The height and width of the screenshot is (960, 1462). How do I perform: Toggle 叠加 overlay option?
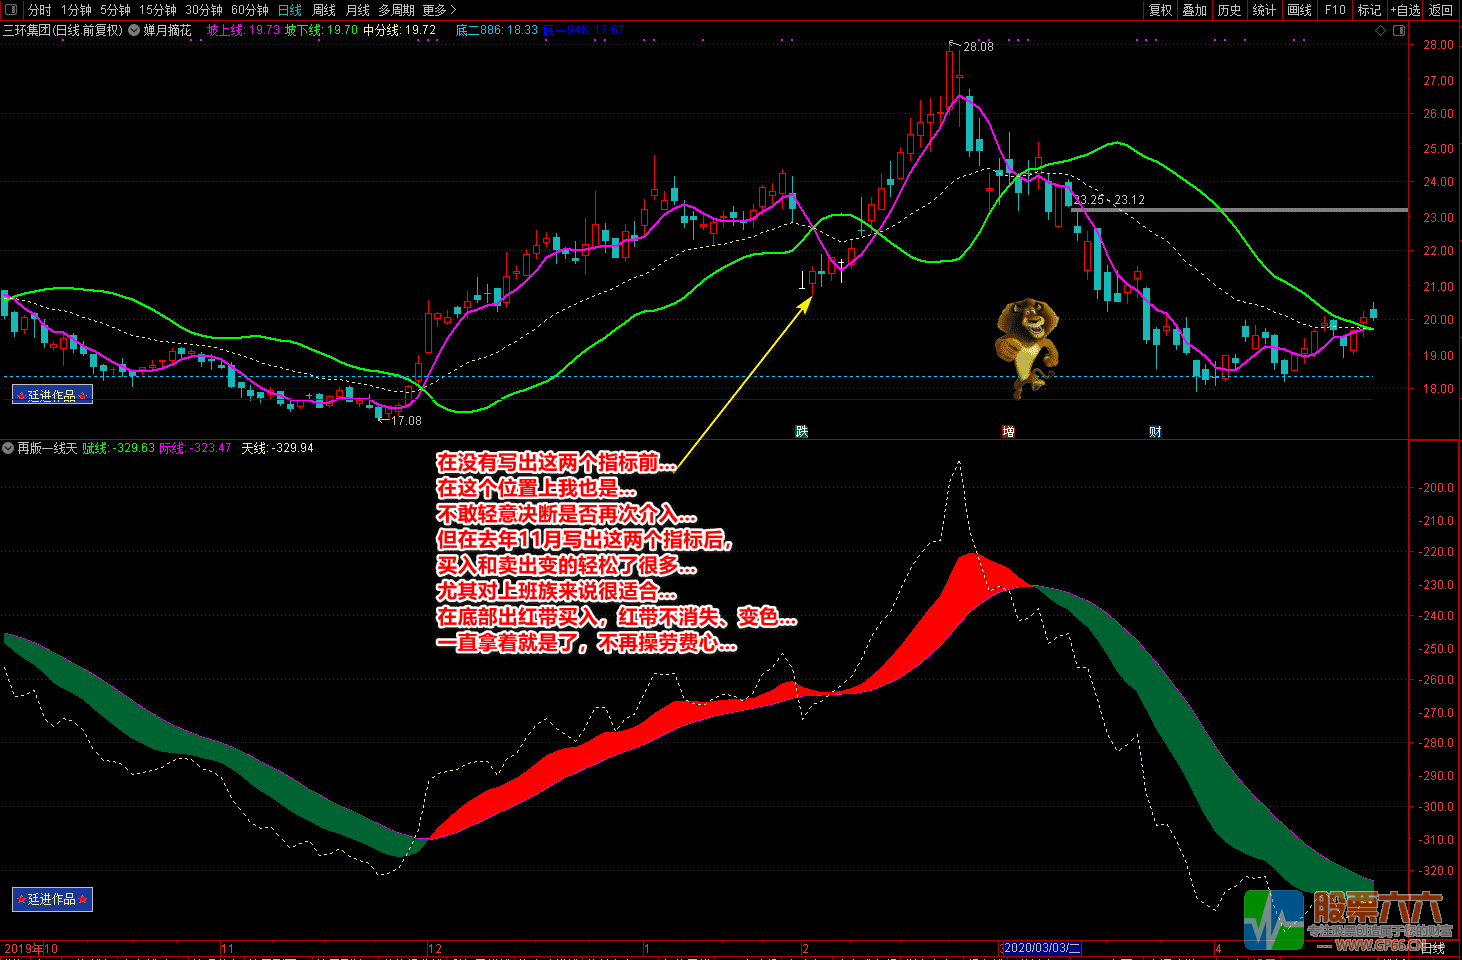pos(1194,10)
